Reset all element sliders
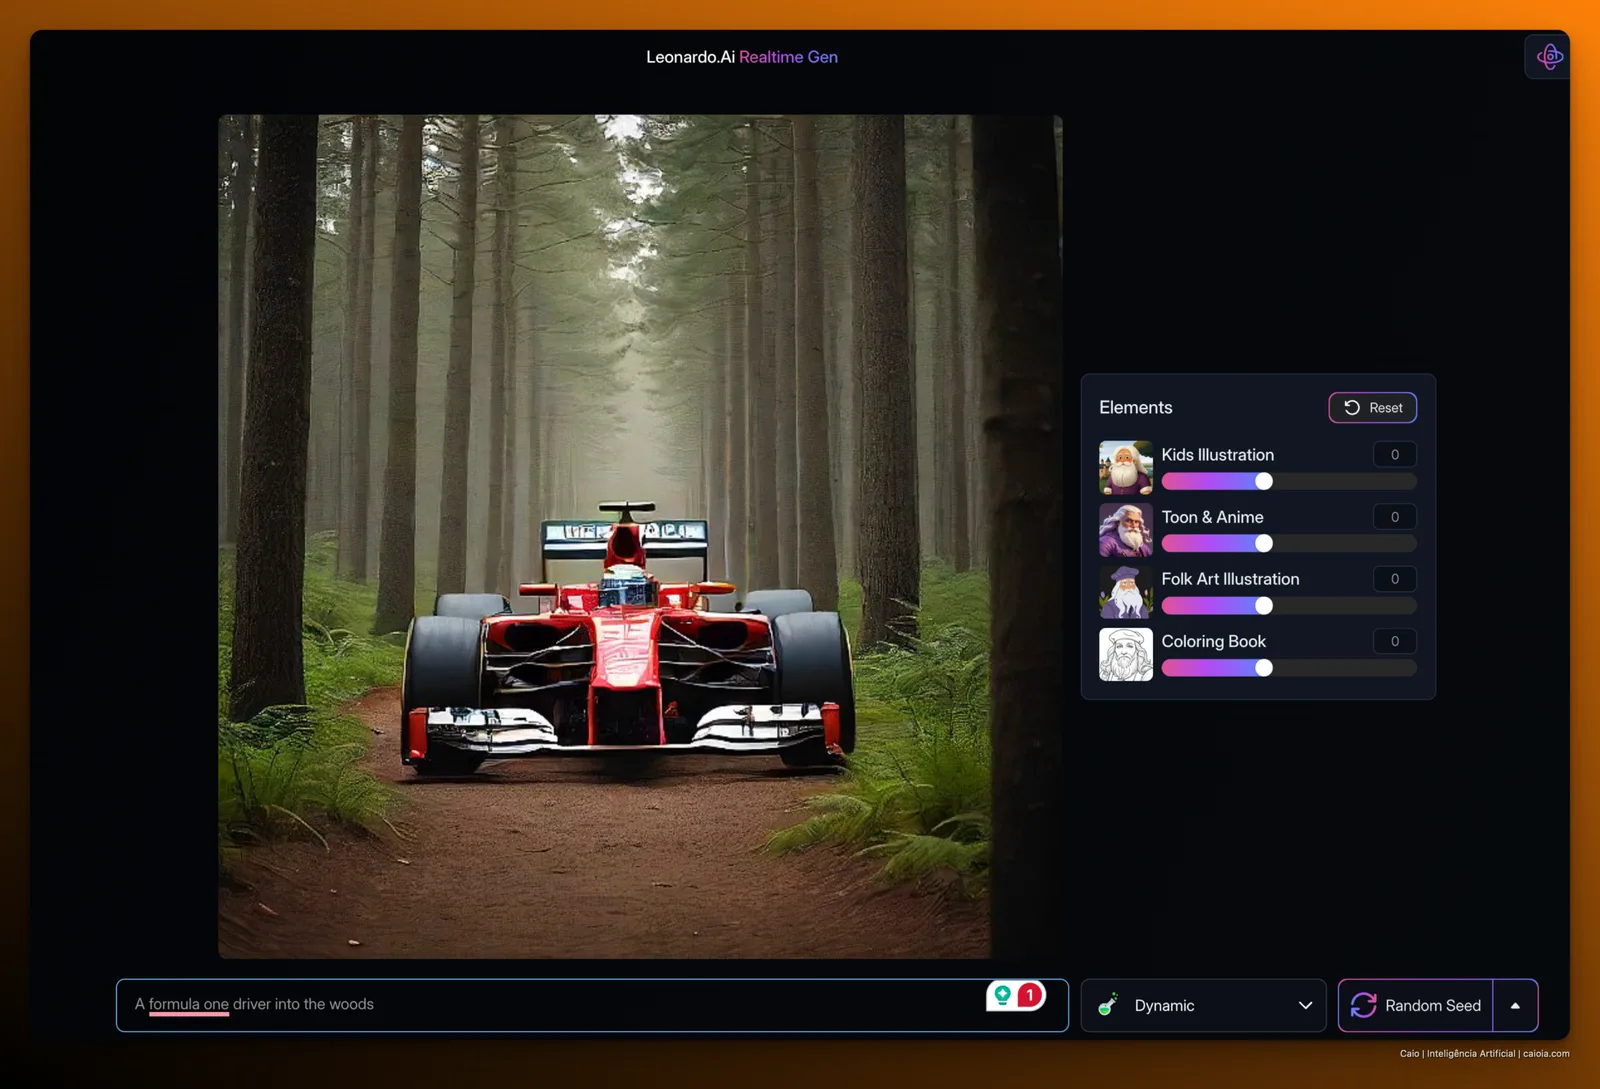Screen dimensions: 1600x1089 tap(1372, 408)
